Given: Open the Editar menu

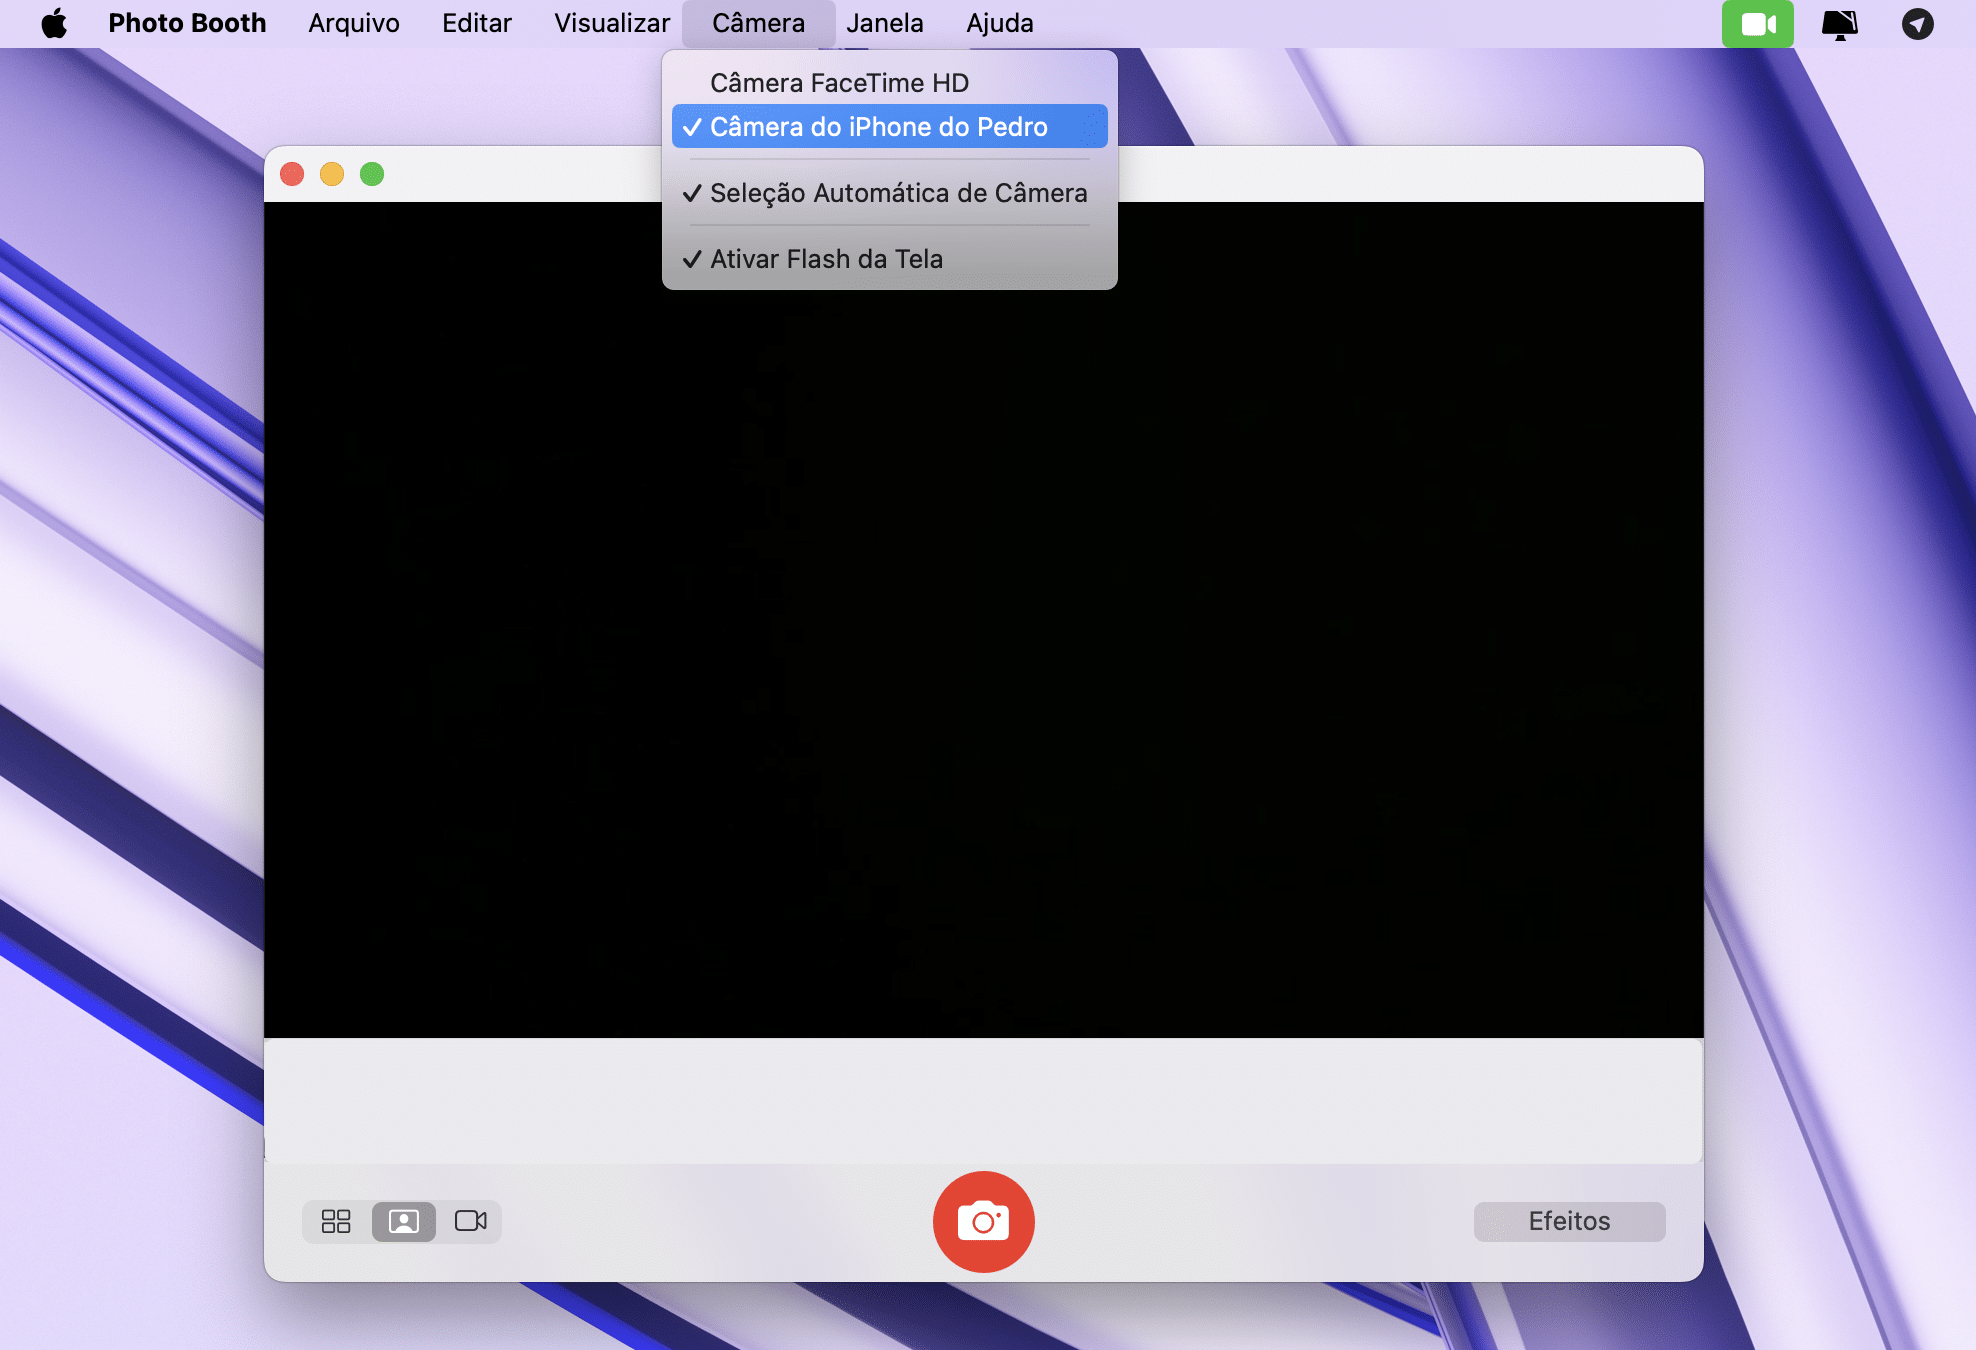Looking at the screenshot, I should click(477, 23).
